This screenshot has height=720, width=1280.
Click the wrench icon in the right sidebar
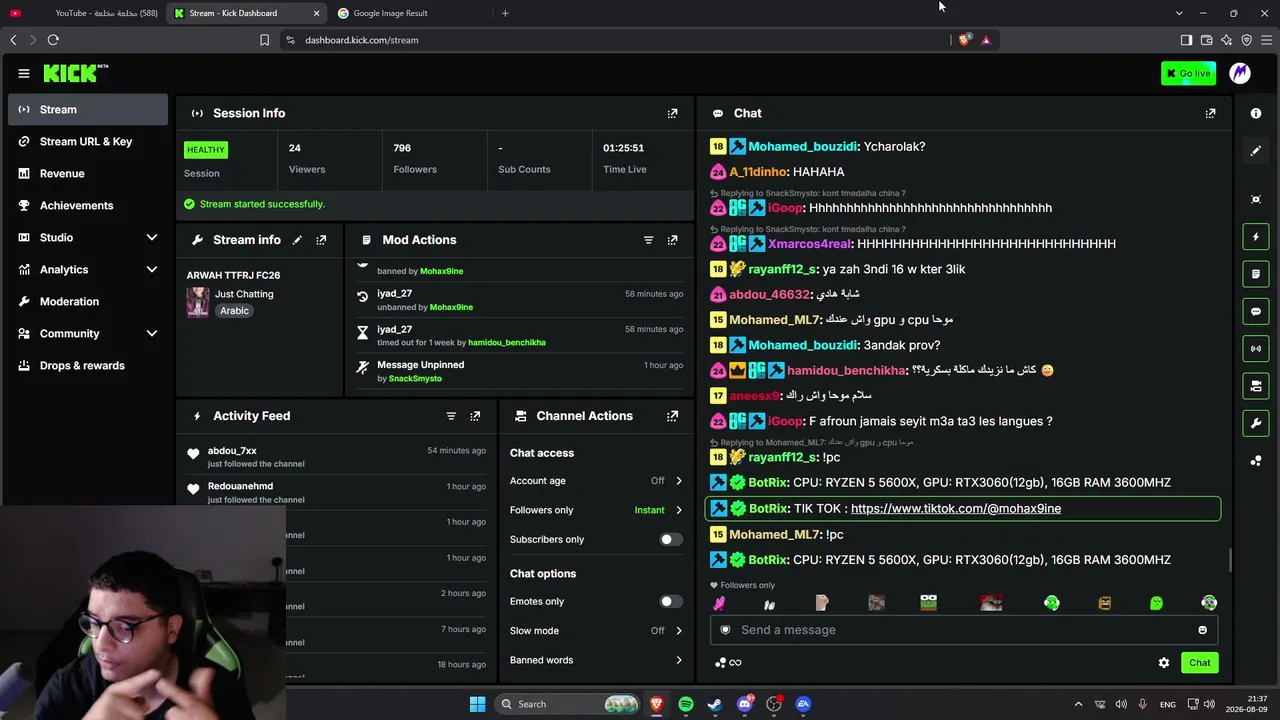(x=1256, y=423)
